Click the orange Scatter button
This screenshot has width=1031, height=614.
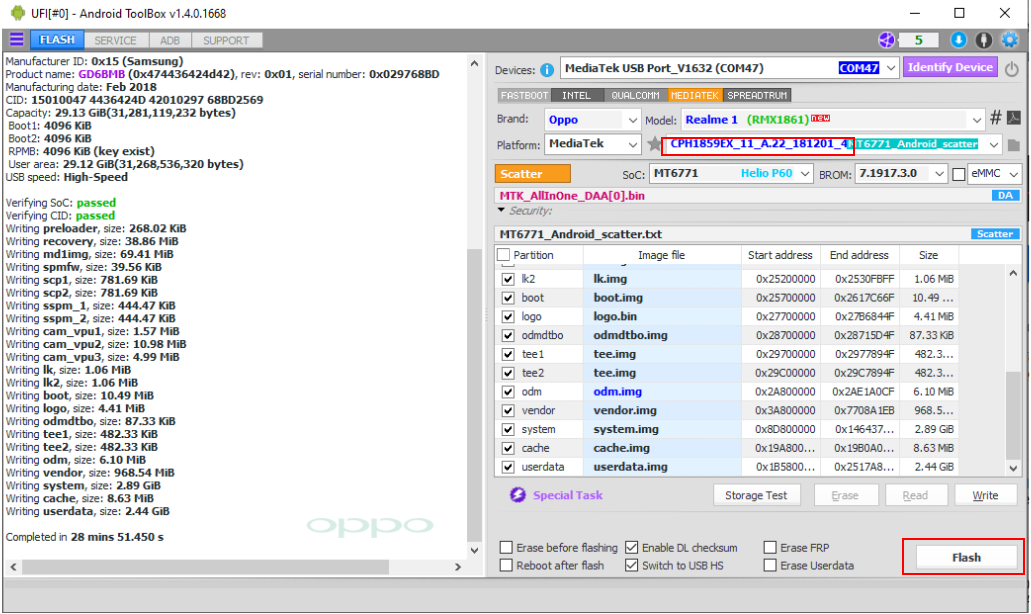coord(533,174)
